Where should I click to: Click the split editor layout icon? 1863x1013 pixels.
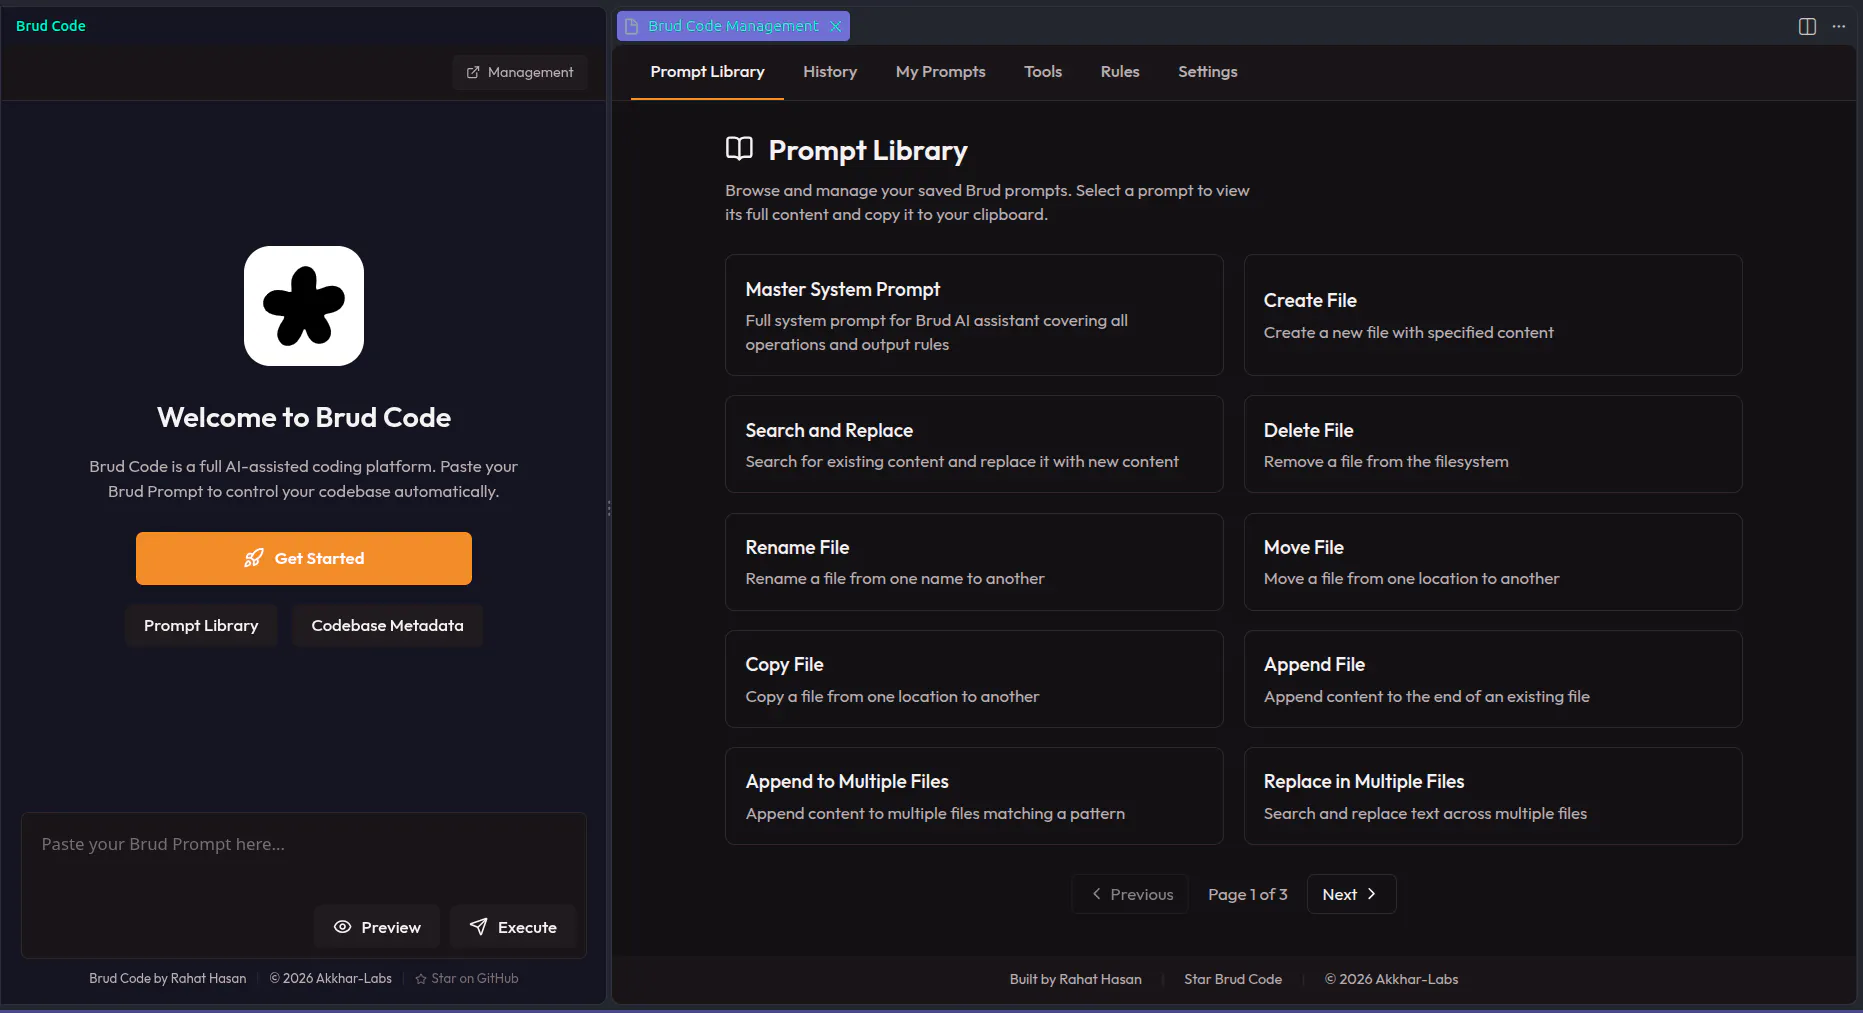[1807, 27]
